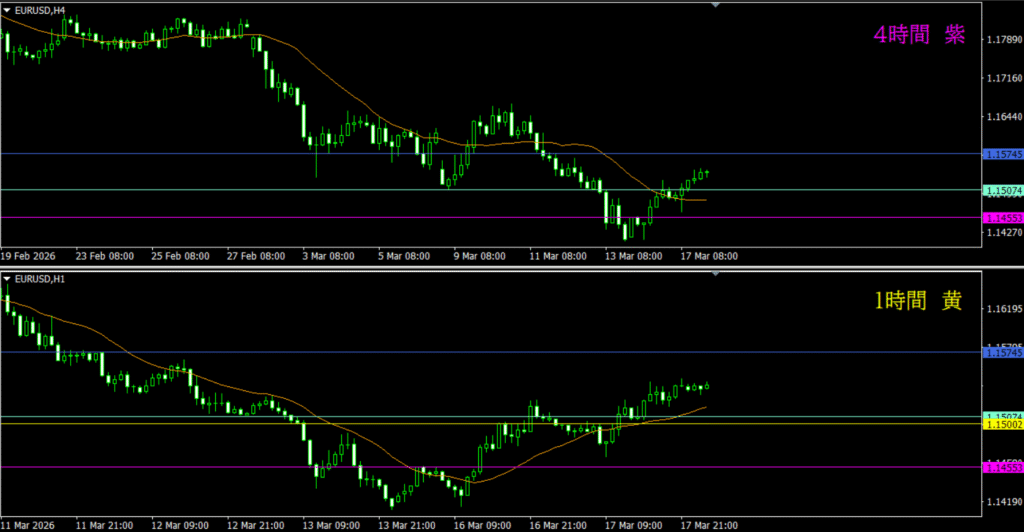Click the yellow 1時間 黄 text label
The width and height of the screenshot is (1024, 532).
(x=918, y=301)
